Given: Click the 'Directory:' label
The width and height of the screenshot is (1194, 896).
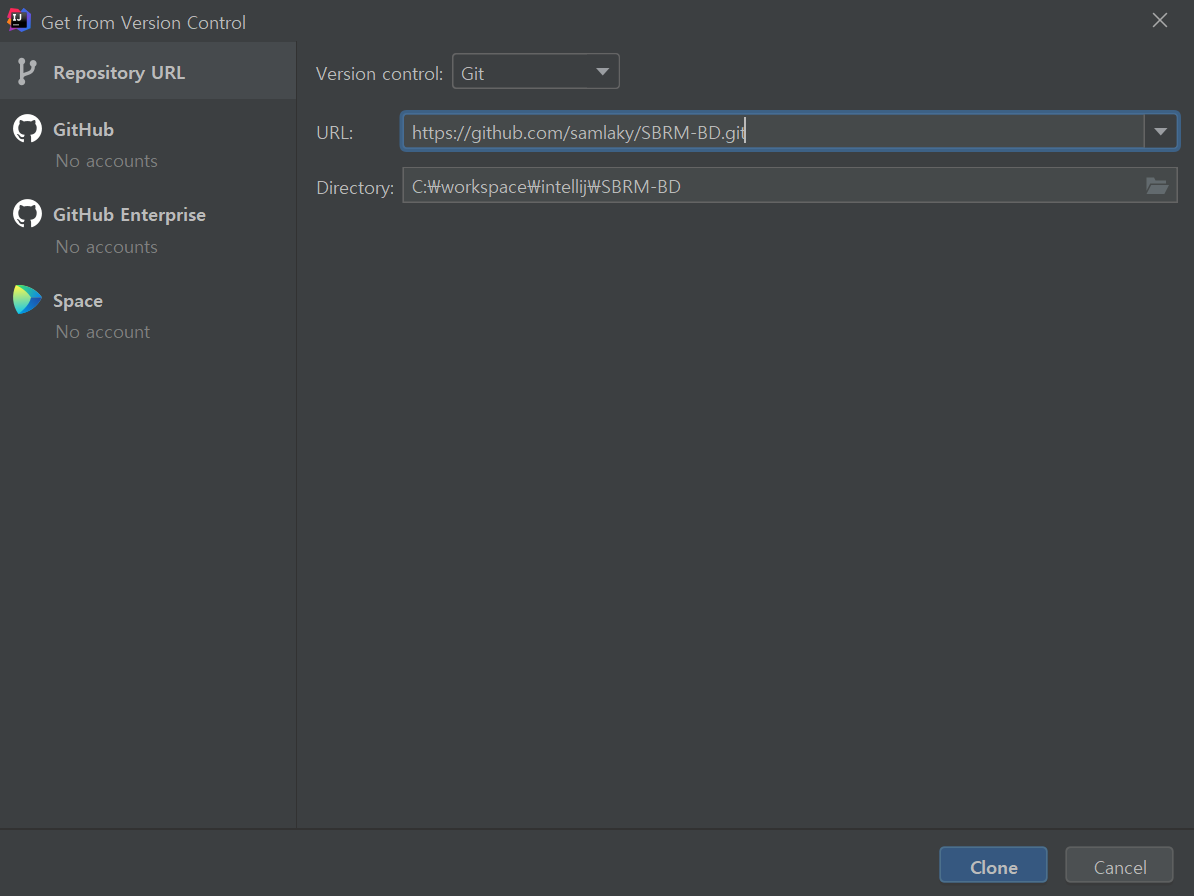Looking at the screenshot, I should coord(355,188).
